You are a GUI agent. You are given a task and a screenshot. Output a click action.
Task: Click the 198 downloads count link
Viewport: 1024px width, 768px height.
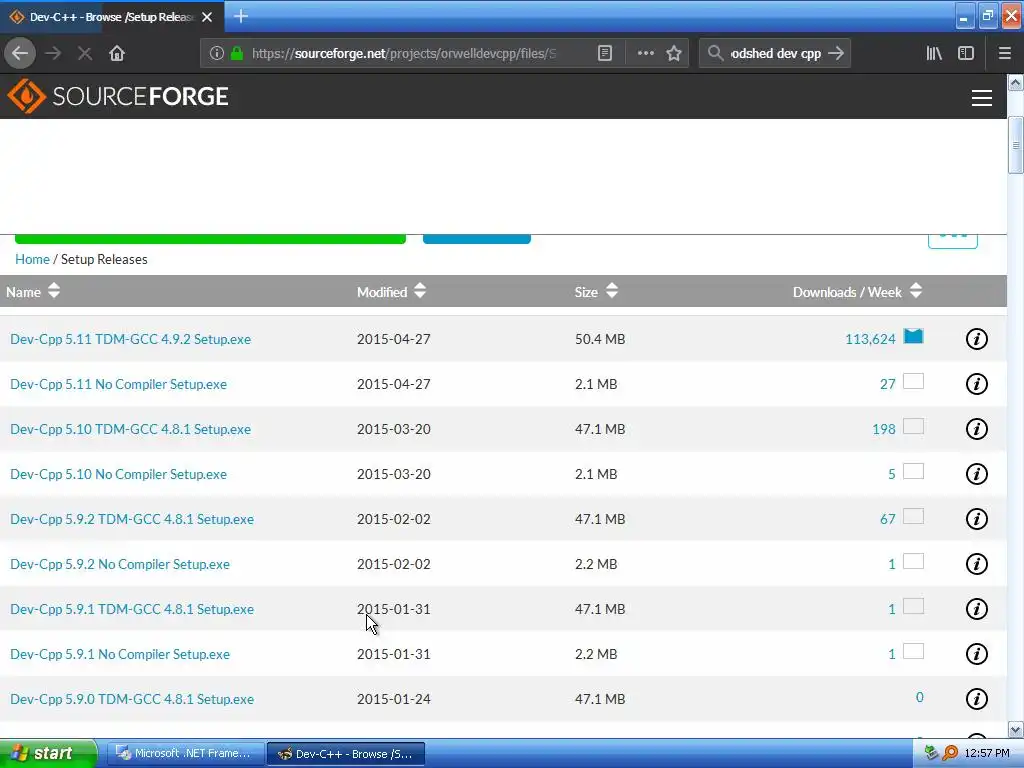[x=884, y=429]
